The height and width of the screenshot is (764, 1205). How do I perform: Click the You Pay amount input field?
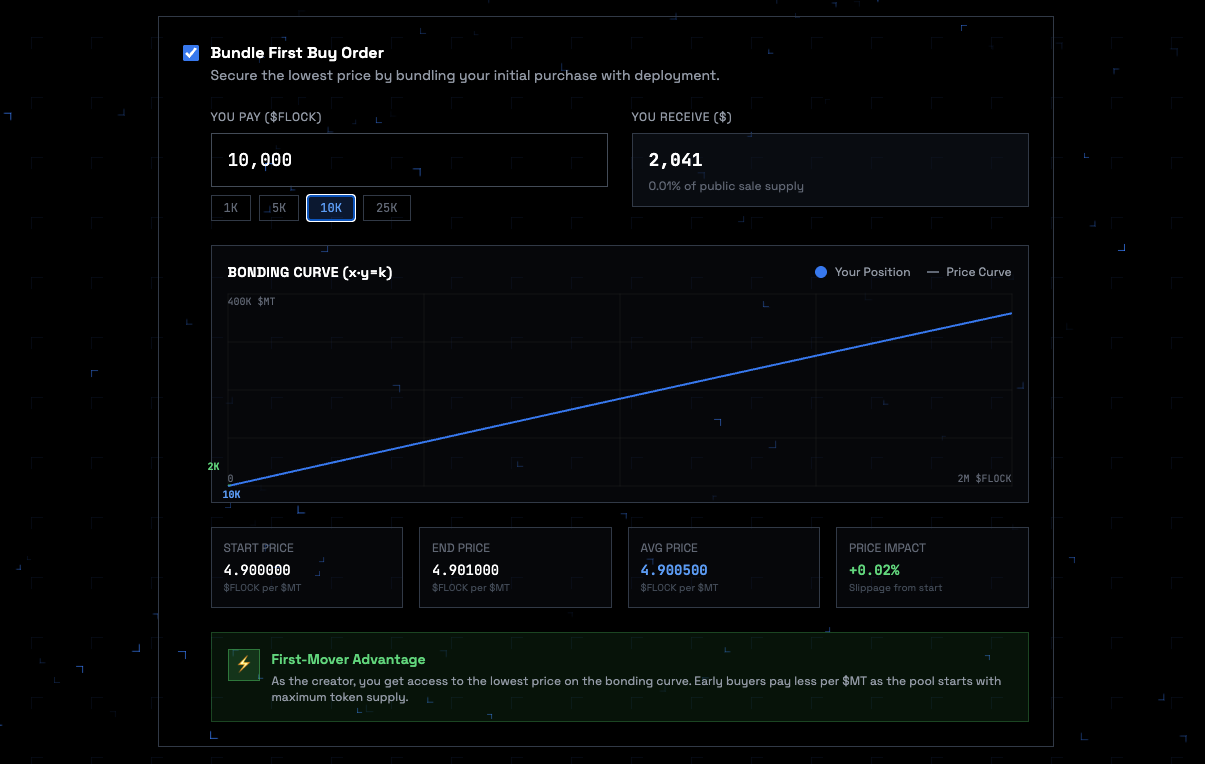408,160
